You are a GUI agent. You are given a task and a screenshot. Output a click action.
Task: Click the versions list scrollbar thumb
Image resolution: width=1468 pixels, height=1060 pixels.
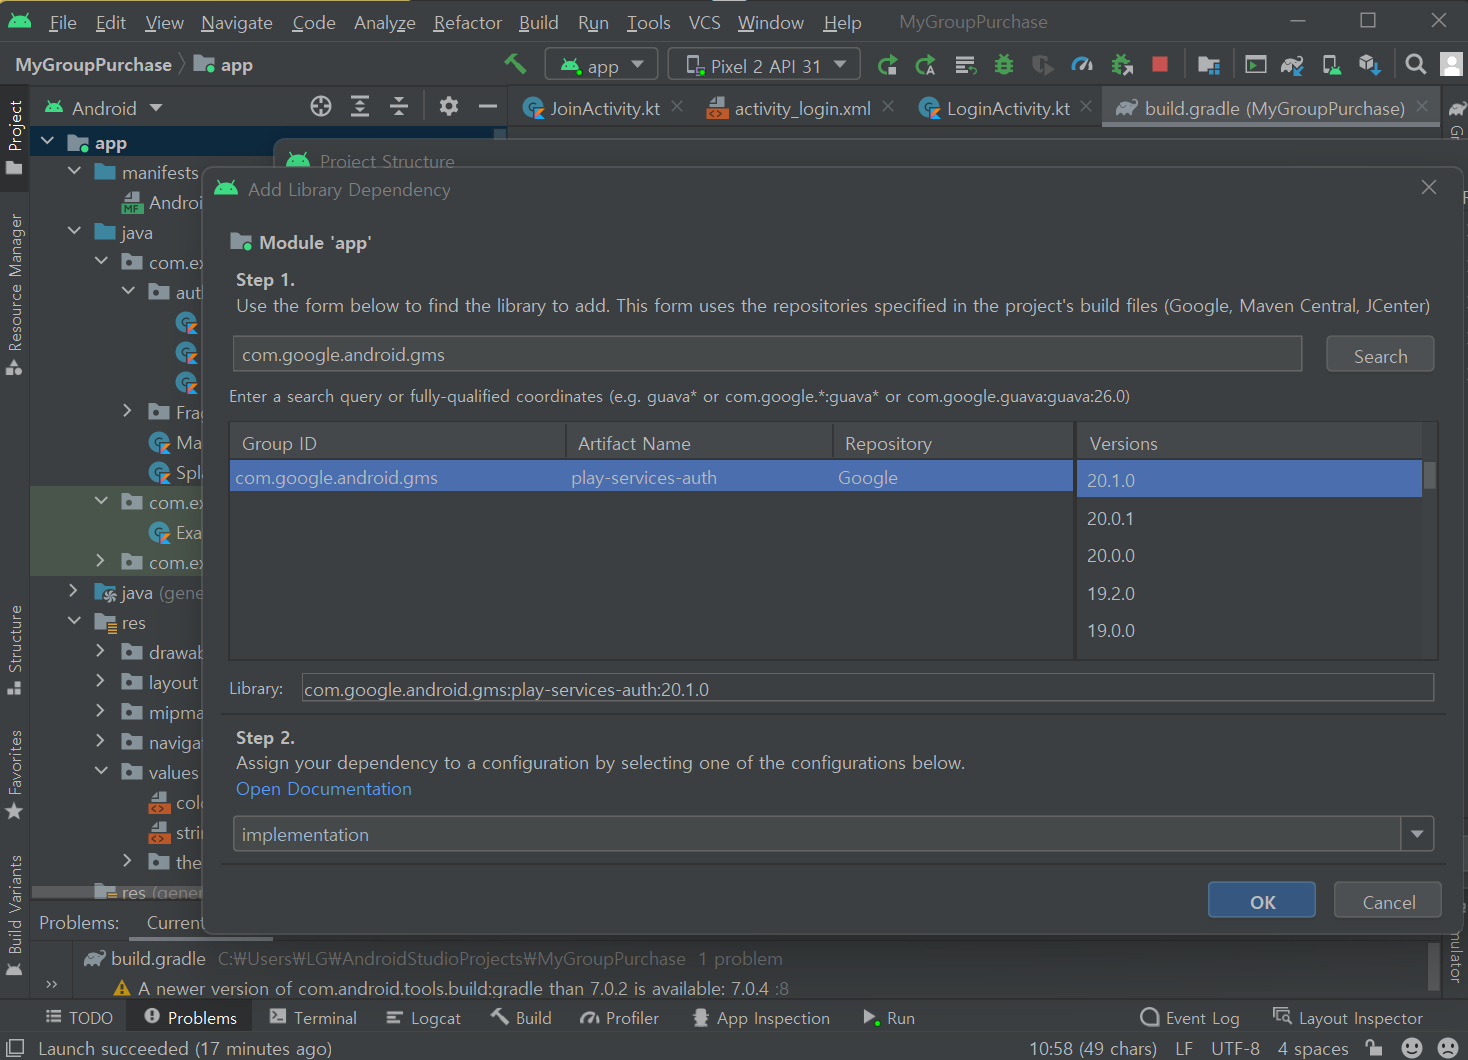[x=1429, y=475]
